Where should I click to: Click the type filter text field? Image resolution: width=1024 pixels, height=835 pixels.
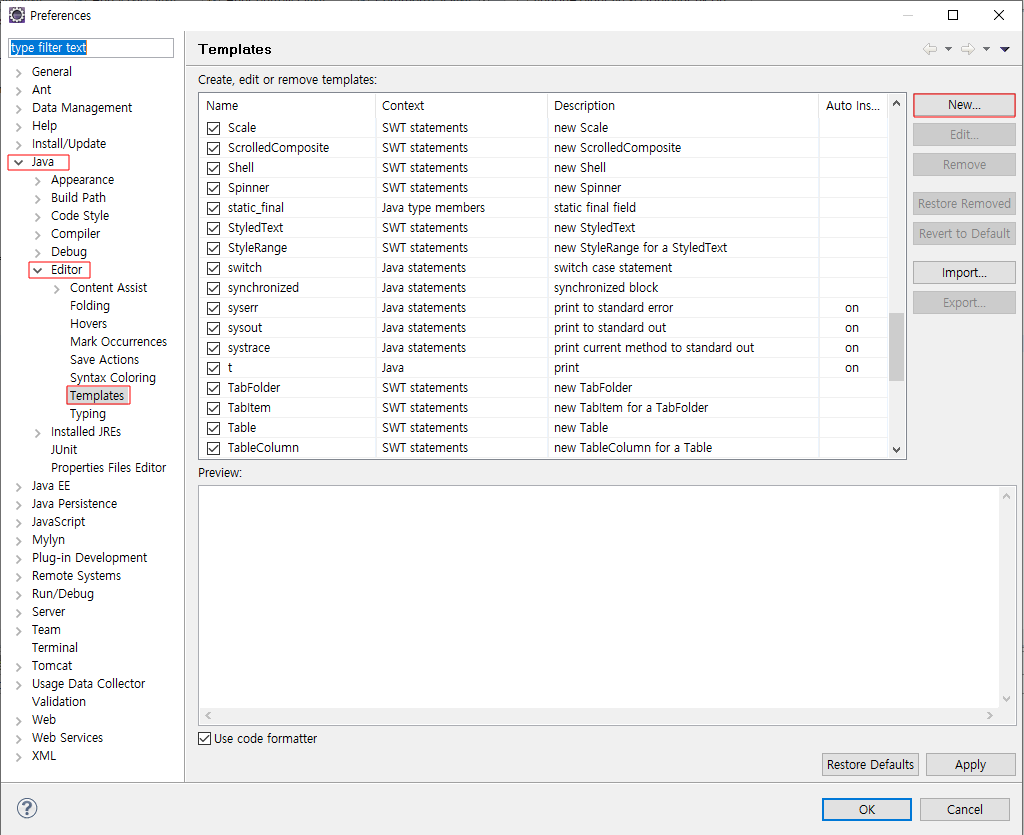(x=91, y=48)
